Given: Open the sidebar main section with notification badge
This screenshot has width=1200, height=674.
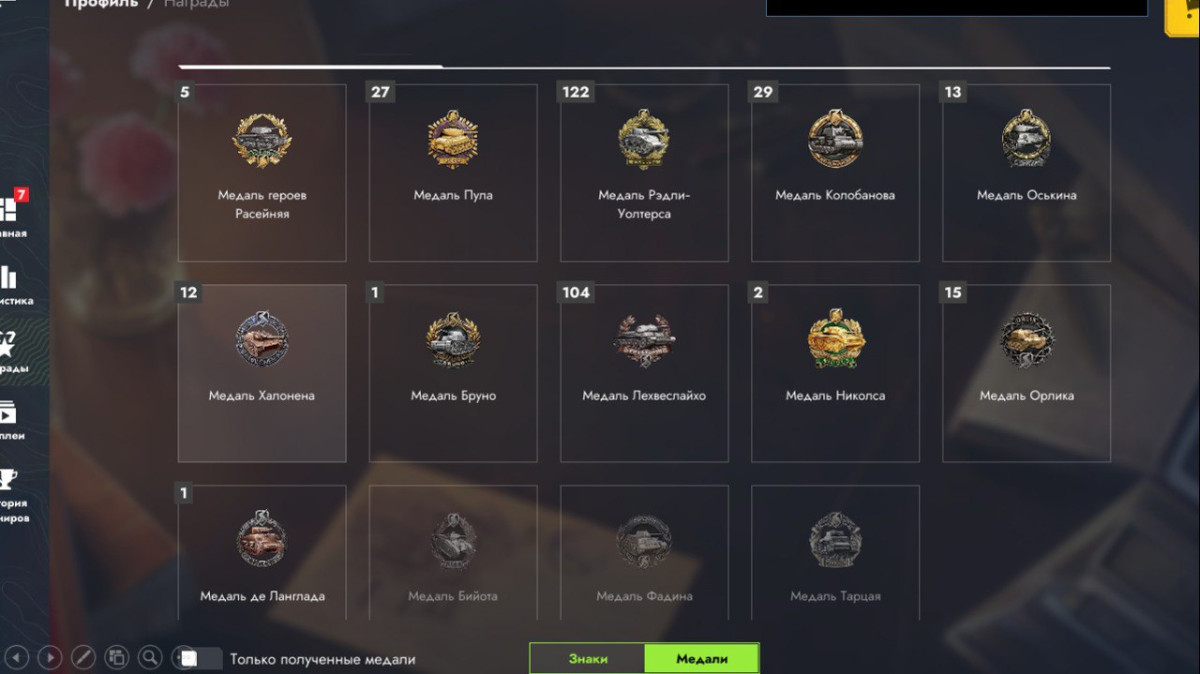Looking at the screenshot, I should (14, 212).
